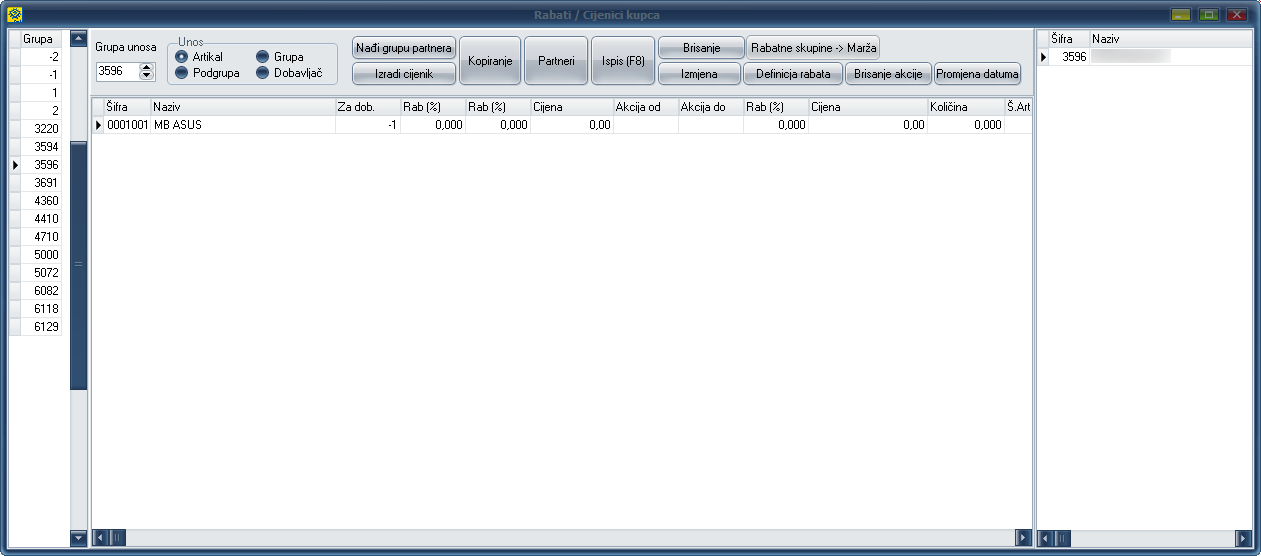
Task: Click right arrow of main grid scrollbar
Action: tap(1022, 538)
